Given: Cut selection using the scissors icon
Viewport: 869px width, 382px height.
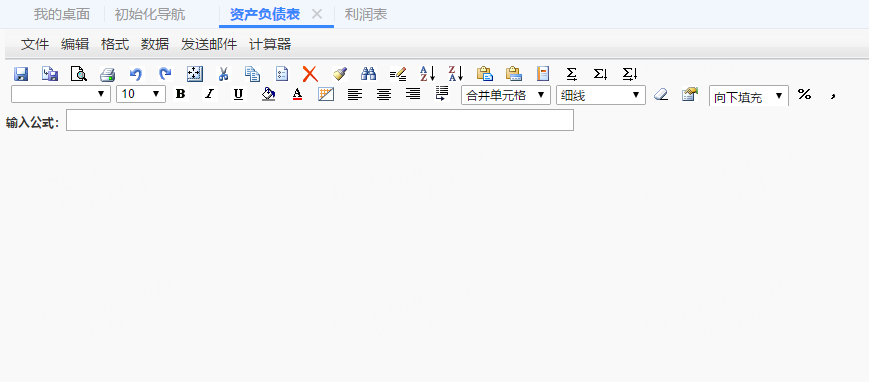Looking at the screenshot, I should pyautogui.click(x=223, y=74).
